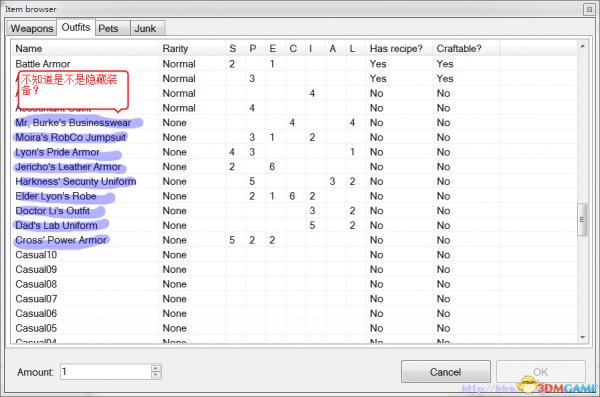Confirm with the OK button
This screenshot has height=397, width=600.
(540, 372)
